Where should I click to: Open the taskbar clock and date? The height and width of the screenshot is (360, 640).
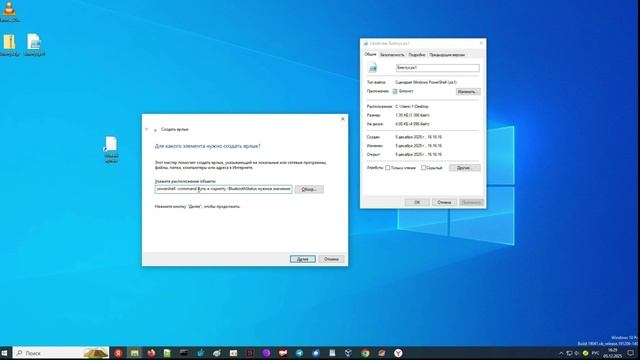[613, 353]
